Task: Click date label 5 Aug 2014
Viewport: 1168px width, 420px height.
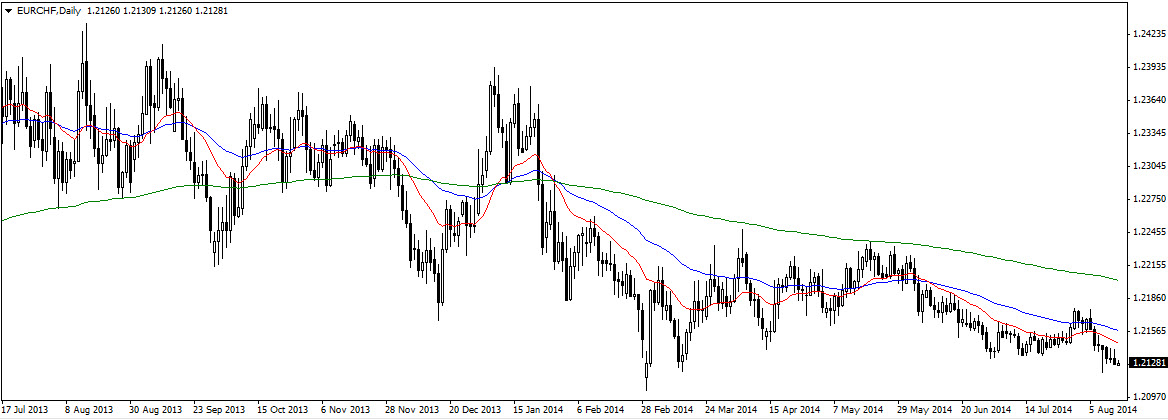Action: pos(1114,410)
